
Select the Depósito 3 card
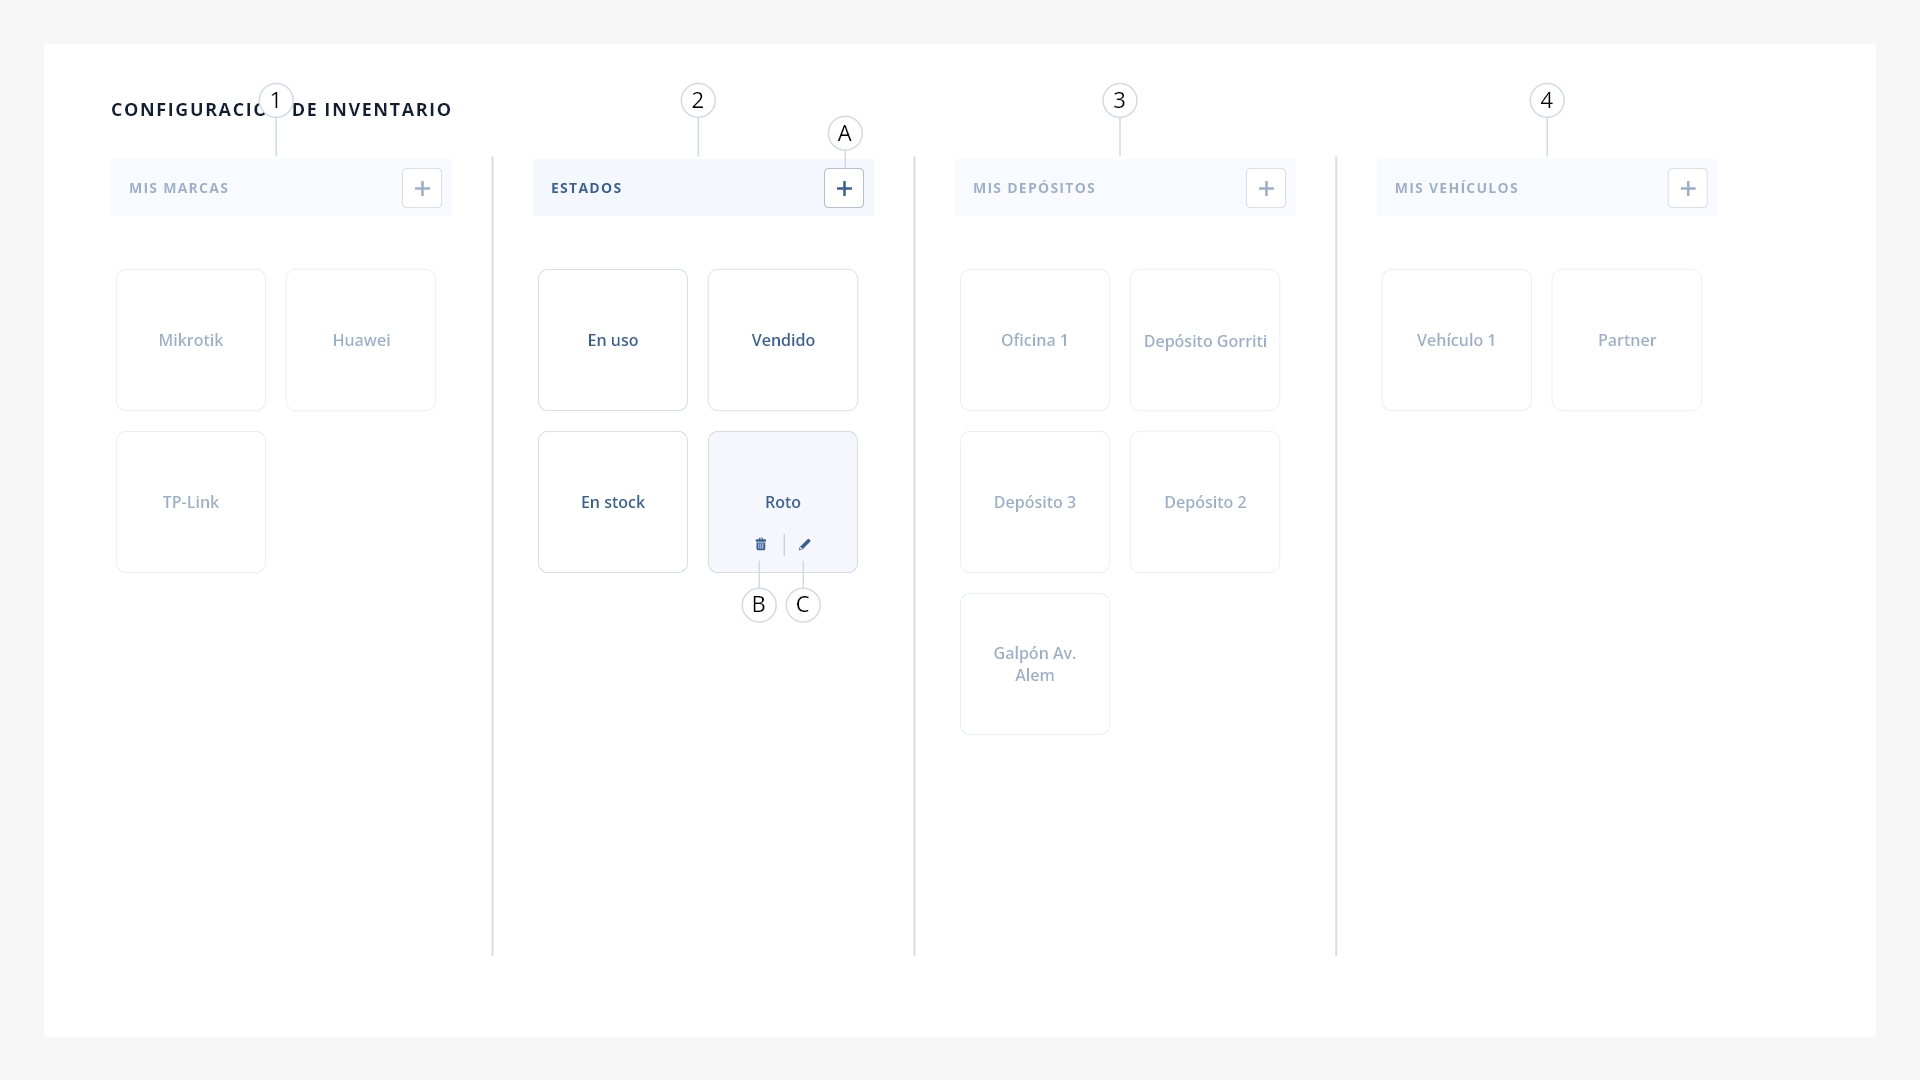coord(1035,502)
